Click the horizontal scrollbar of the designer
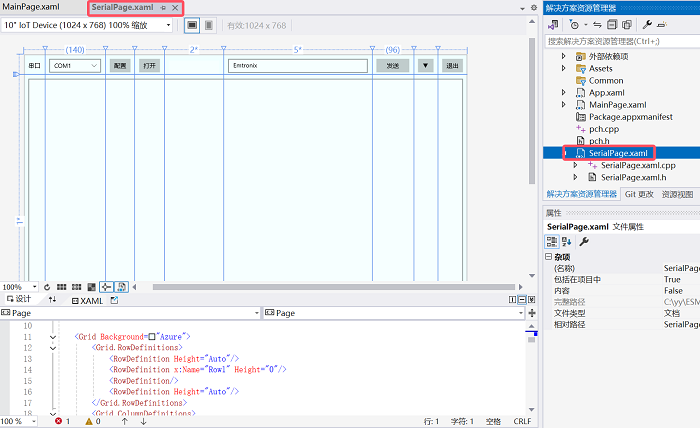The height and width of the screenshot is (428, 700). 333,287
